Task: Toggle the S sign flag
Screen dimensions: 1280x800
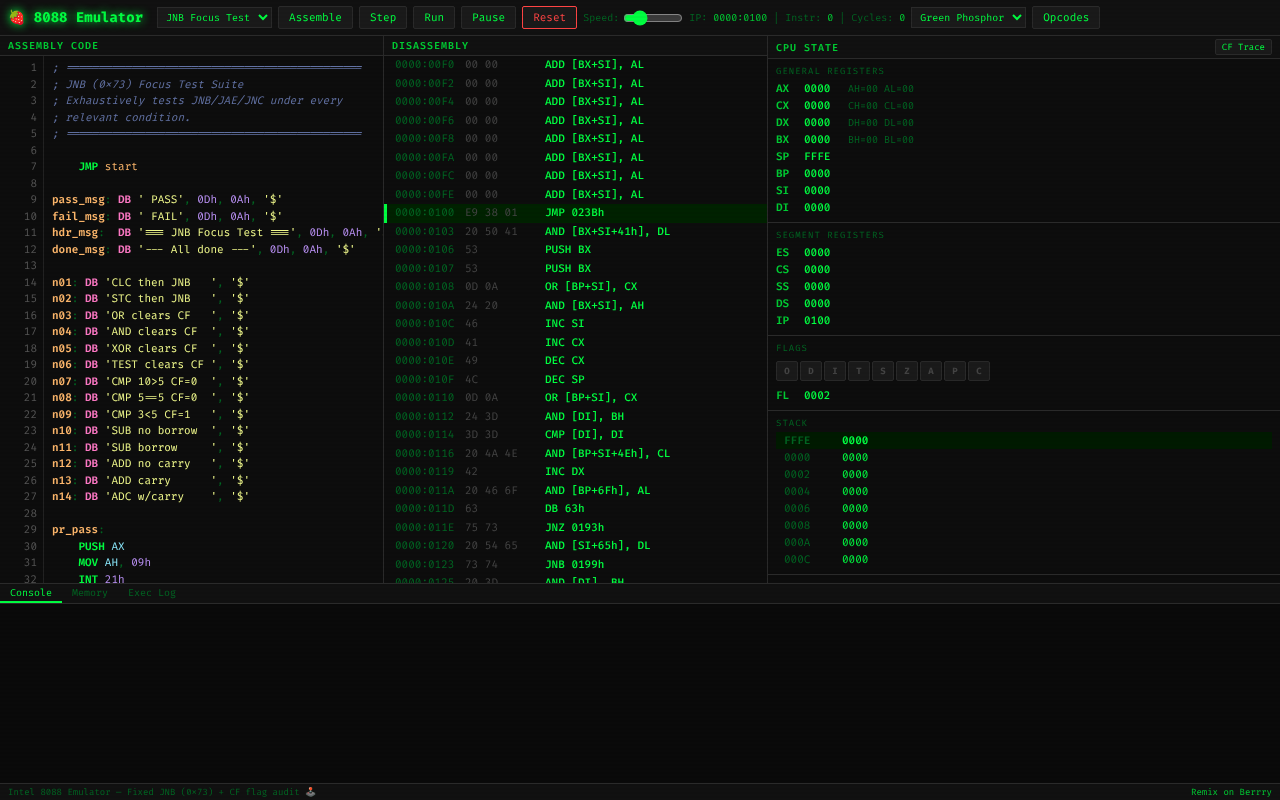Action: pos(883,371)
